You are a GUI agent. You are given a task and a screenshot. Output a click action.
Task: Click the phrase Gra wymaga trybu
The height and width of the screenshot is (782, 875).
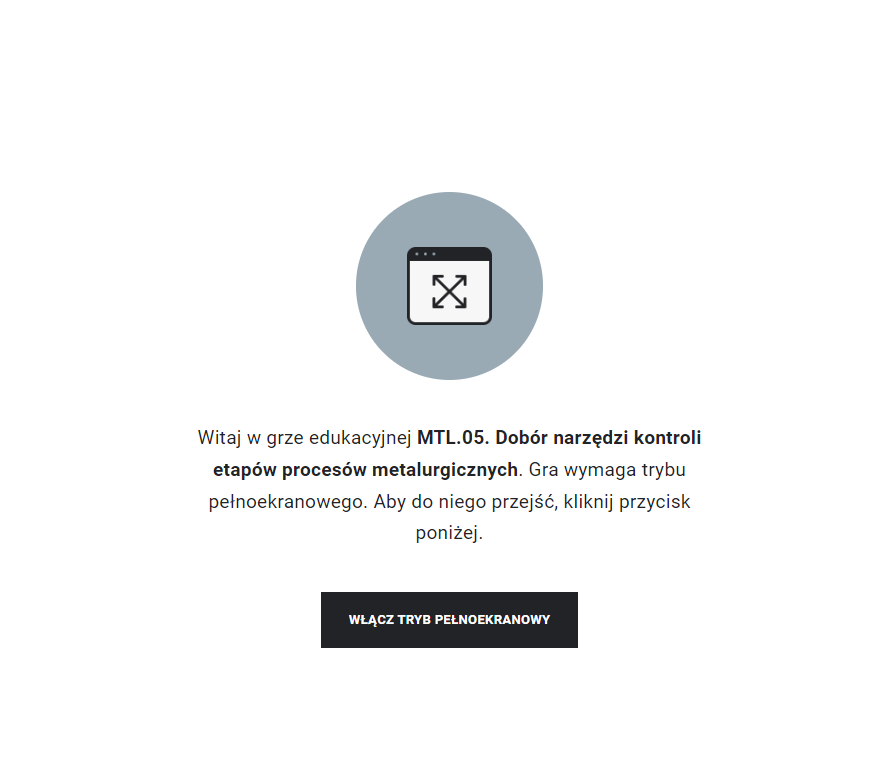pos(607,470)
